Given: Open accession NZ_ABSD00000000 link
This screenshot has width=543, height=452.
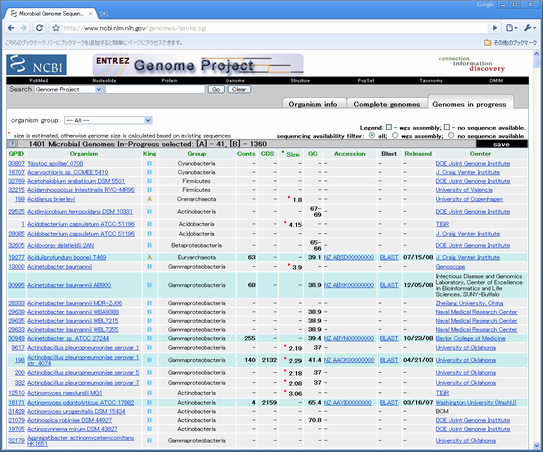Looking at the screenshot, I should click(349, 257).
